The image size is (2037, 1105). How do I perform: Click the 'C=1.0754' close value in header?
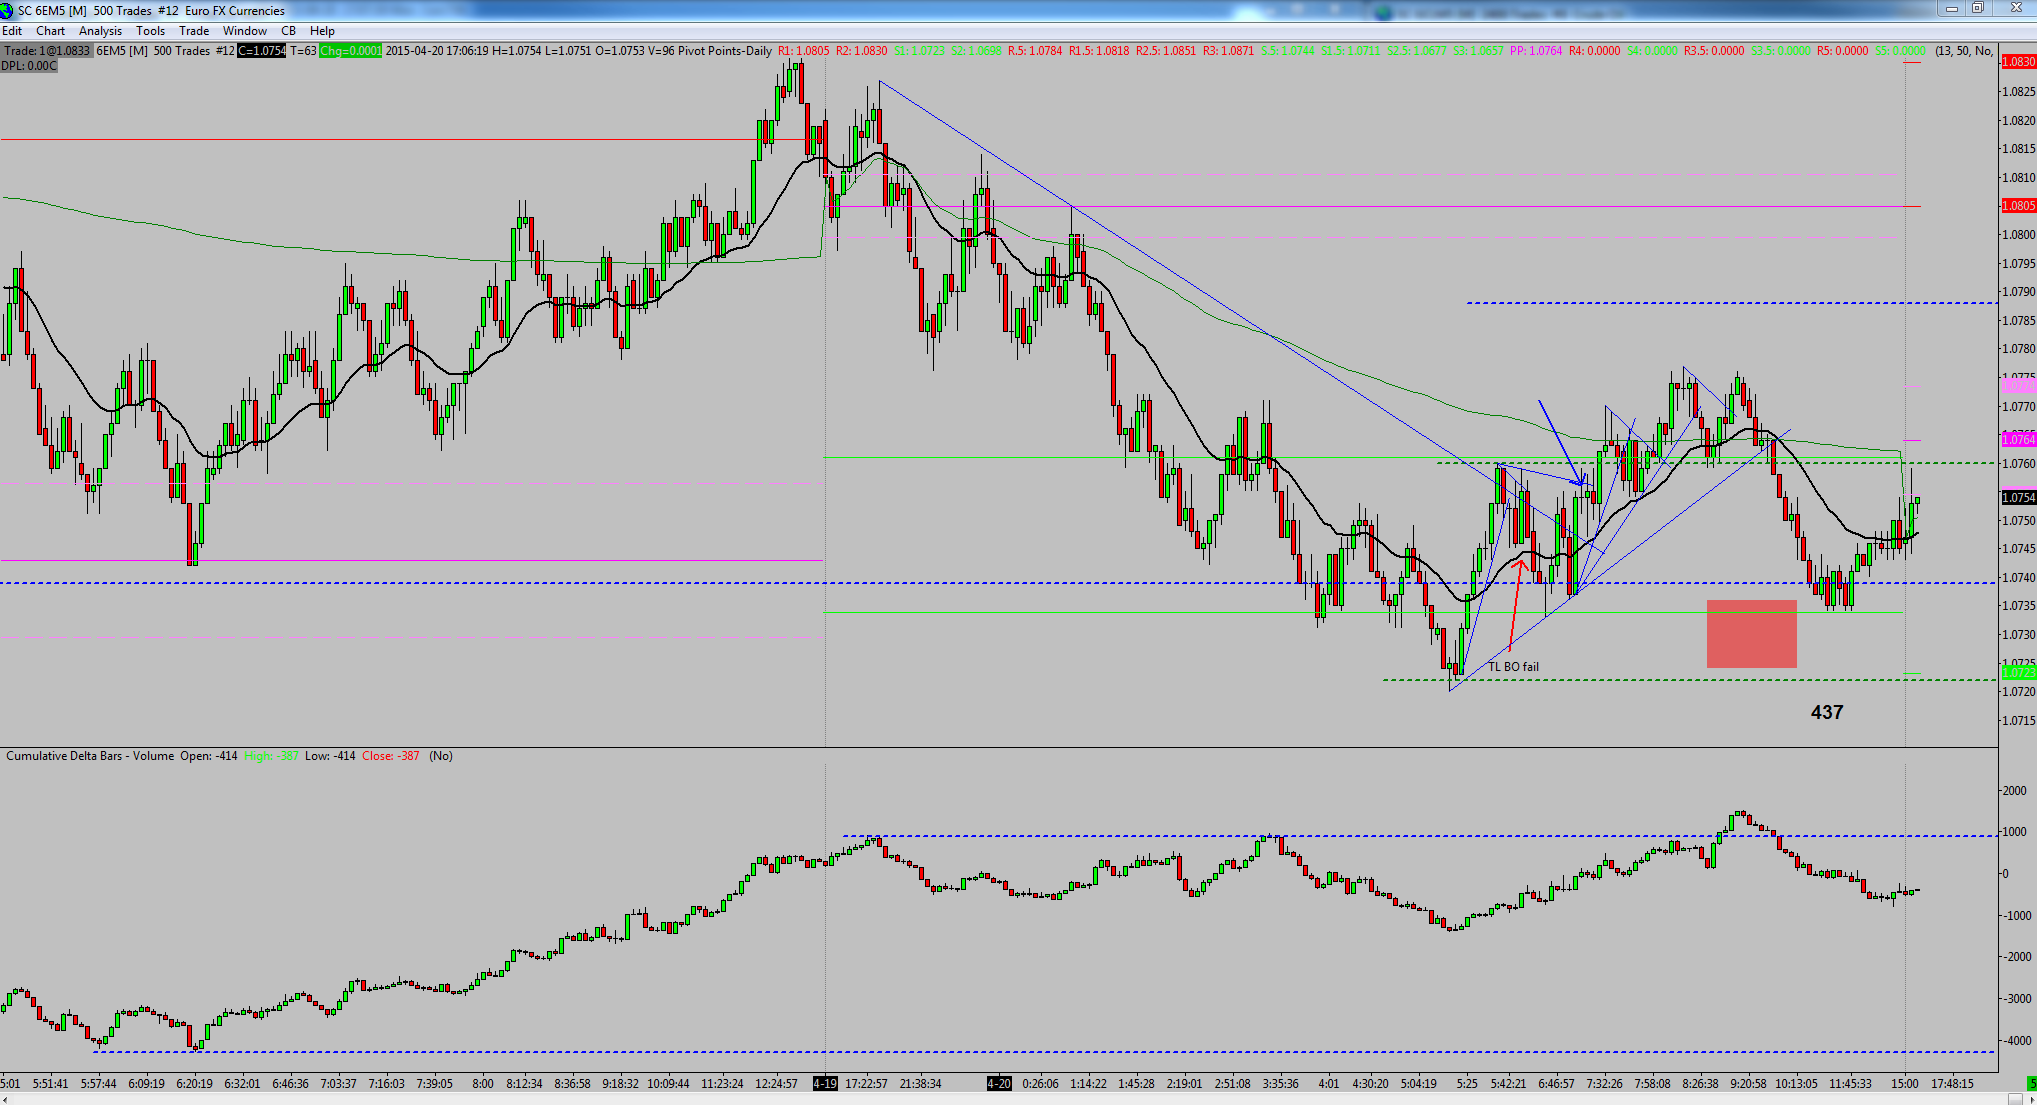[x=261, y=51]
